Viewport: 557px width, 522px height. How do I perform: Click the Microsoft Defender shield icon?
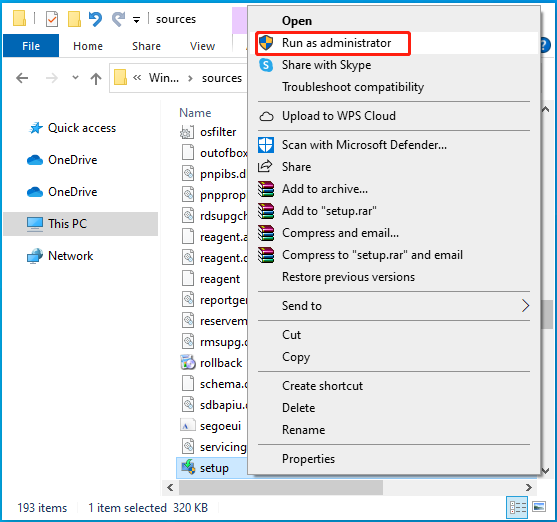pyautogui.click(x=266, y=145)
